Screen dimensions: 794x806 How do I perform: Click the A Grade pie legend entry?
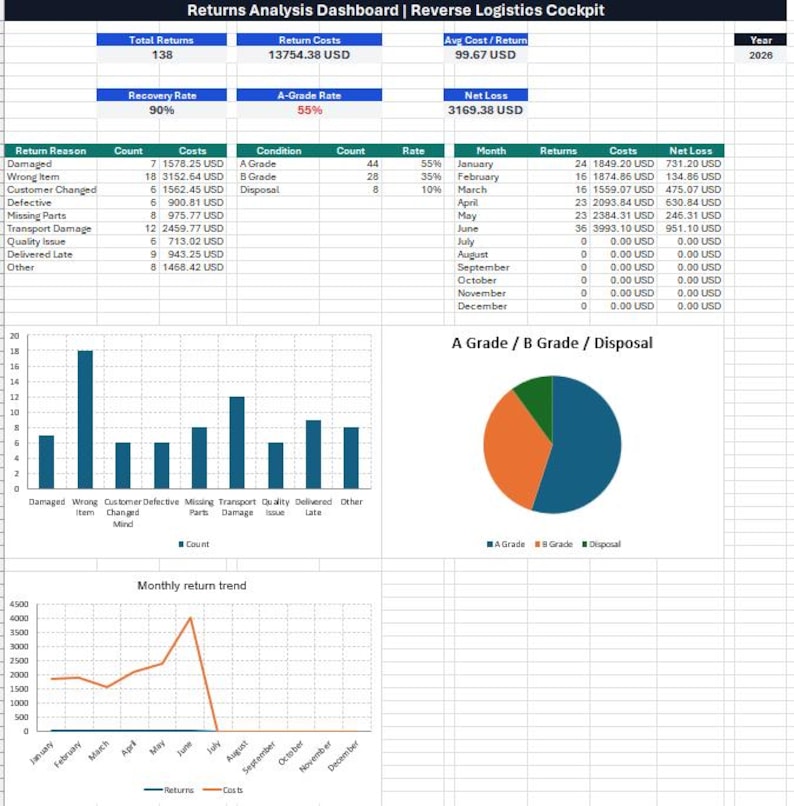tap(506, 544)
